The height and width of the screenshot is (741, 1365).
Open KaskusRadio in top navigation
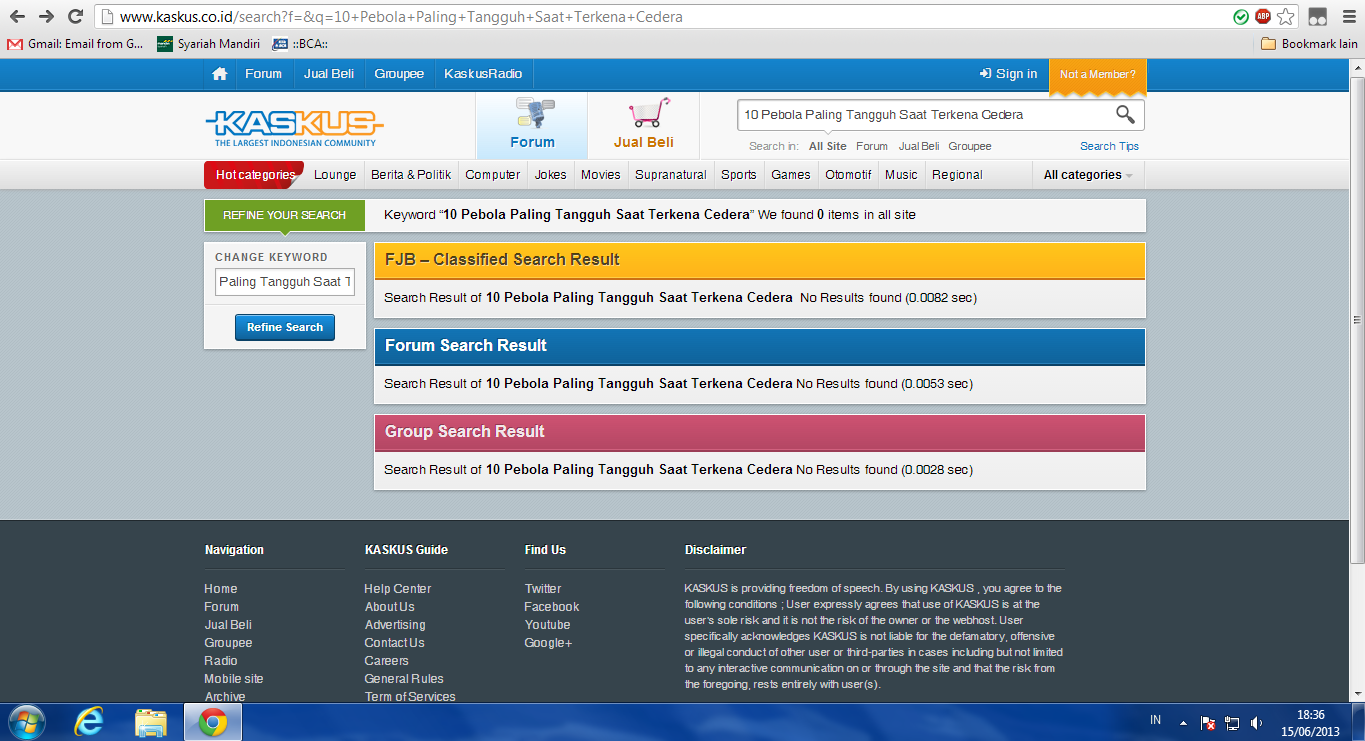click(483, 74)
